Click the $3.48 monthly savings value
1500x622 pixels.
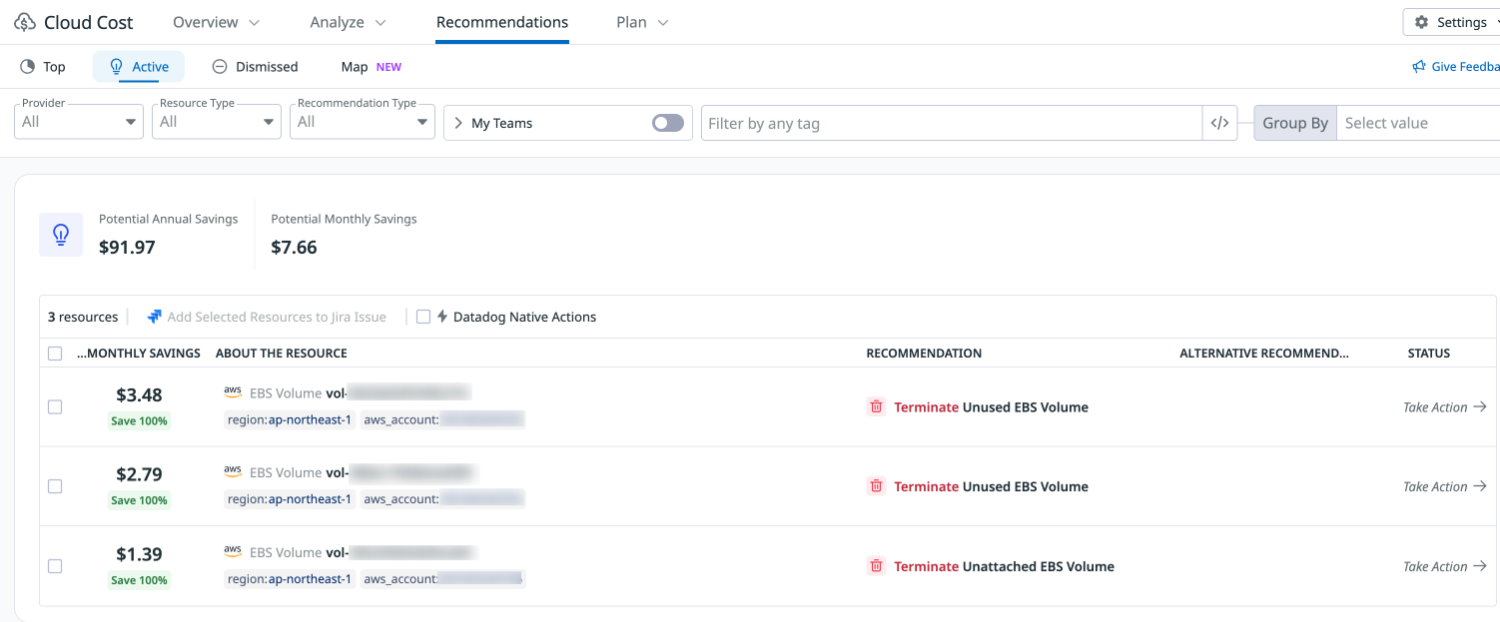coord(139,395)
